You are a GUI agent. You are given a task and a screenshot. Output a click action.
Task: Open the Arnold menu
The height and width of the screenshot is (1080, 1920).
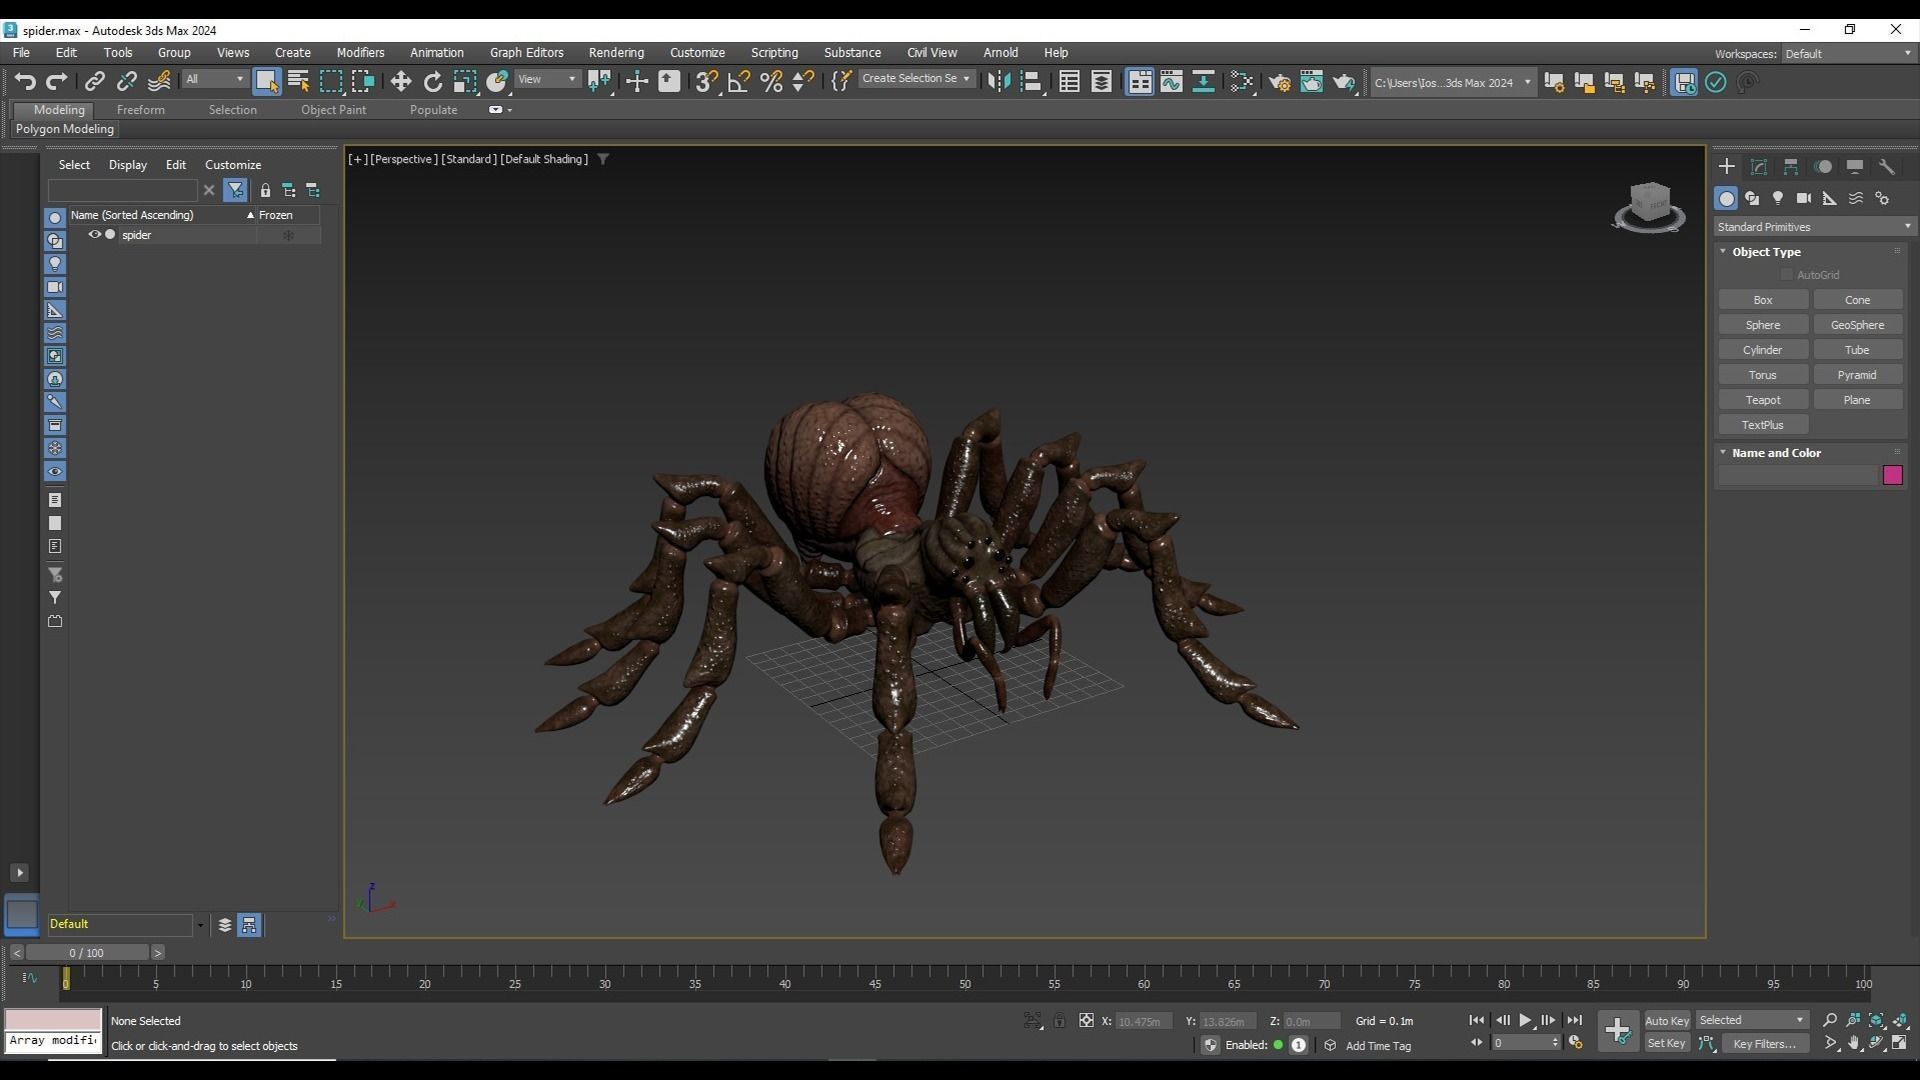[x=1000, y=53]
